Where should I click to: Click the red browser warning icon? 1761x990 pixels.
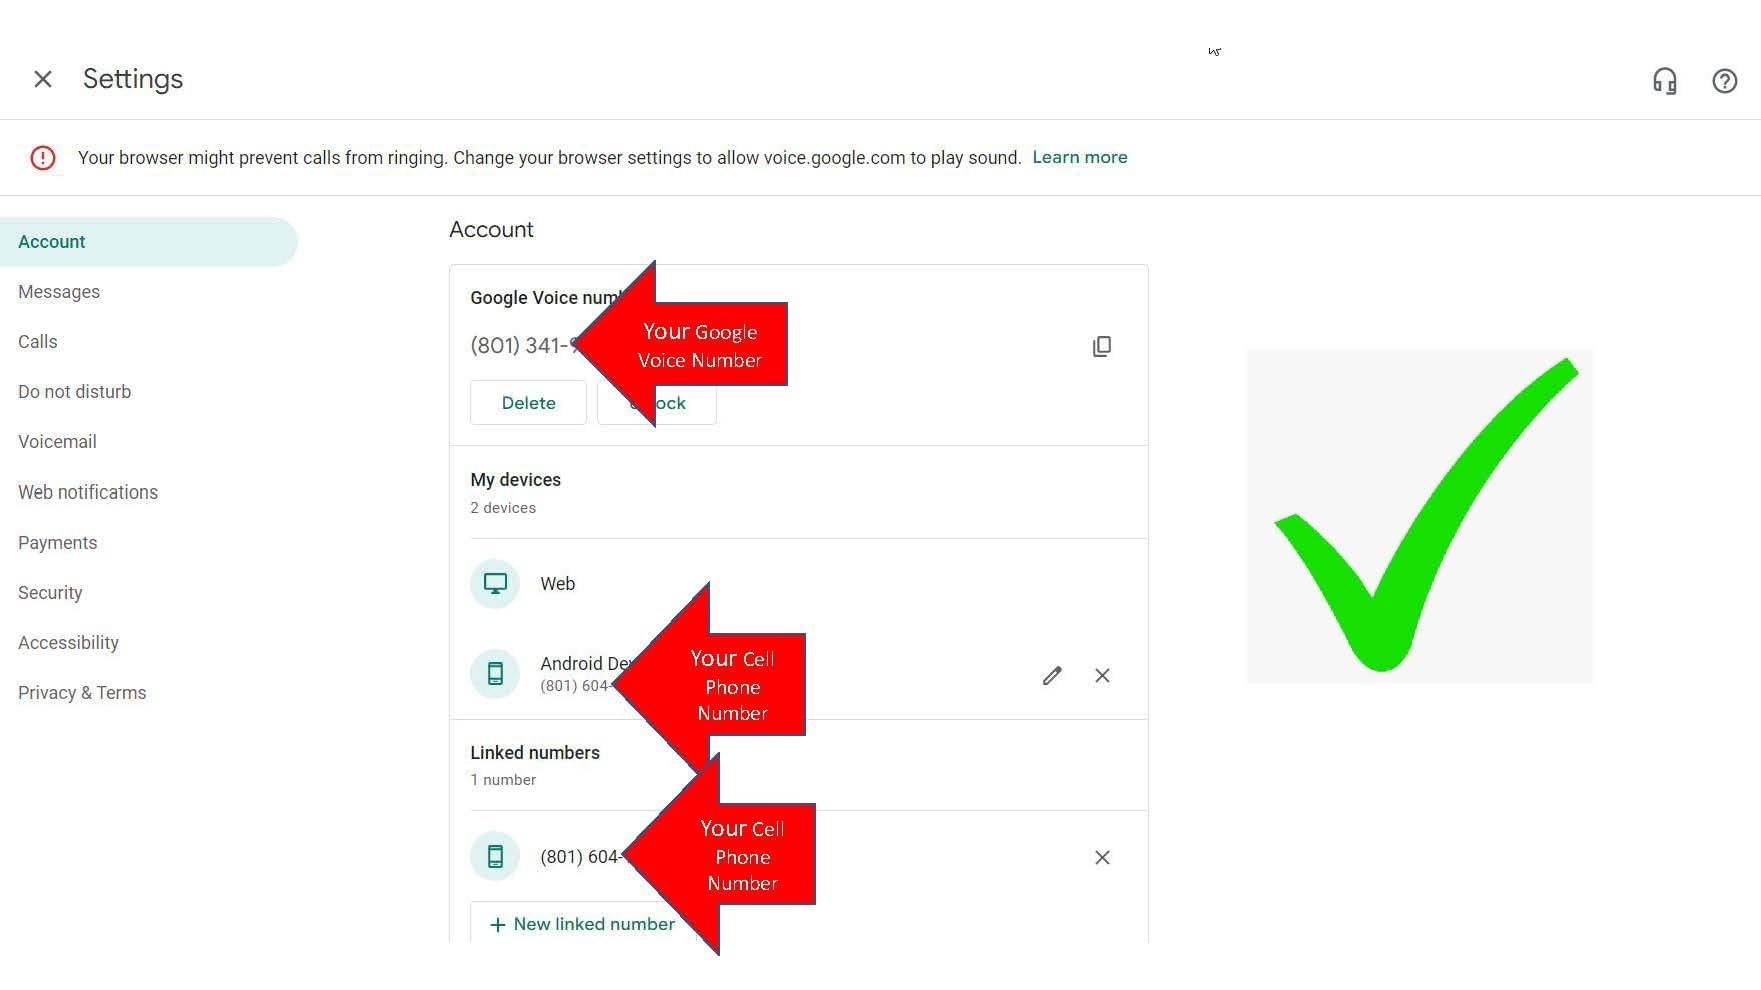tap(43, 158)
